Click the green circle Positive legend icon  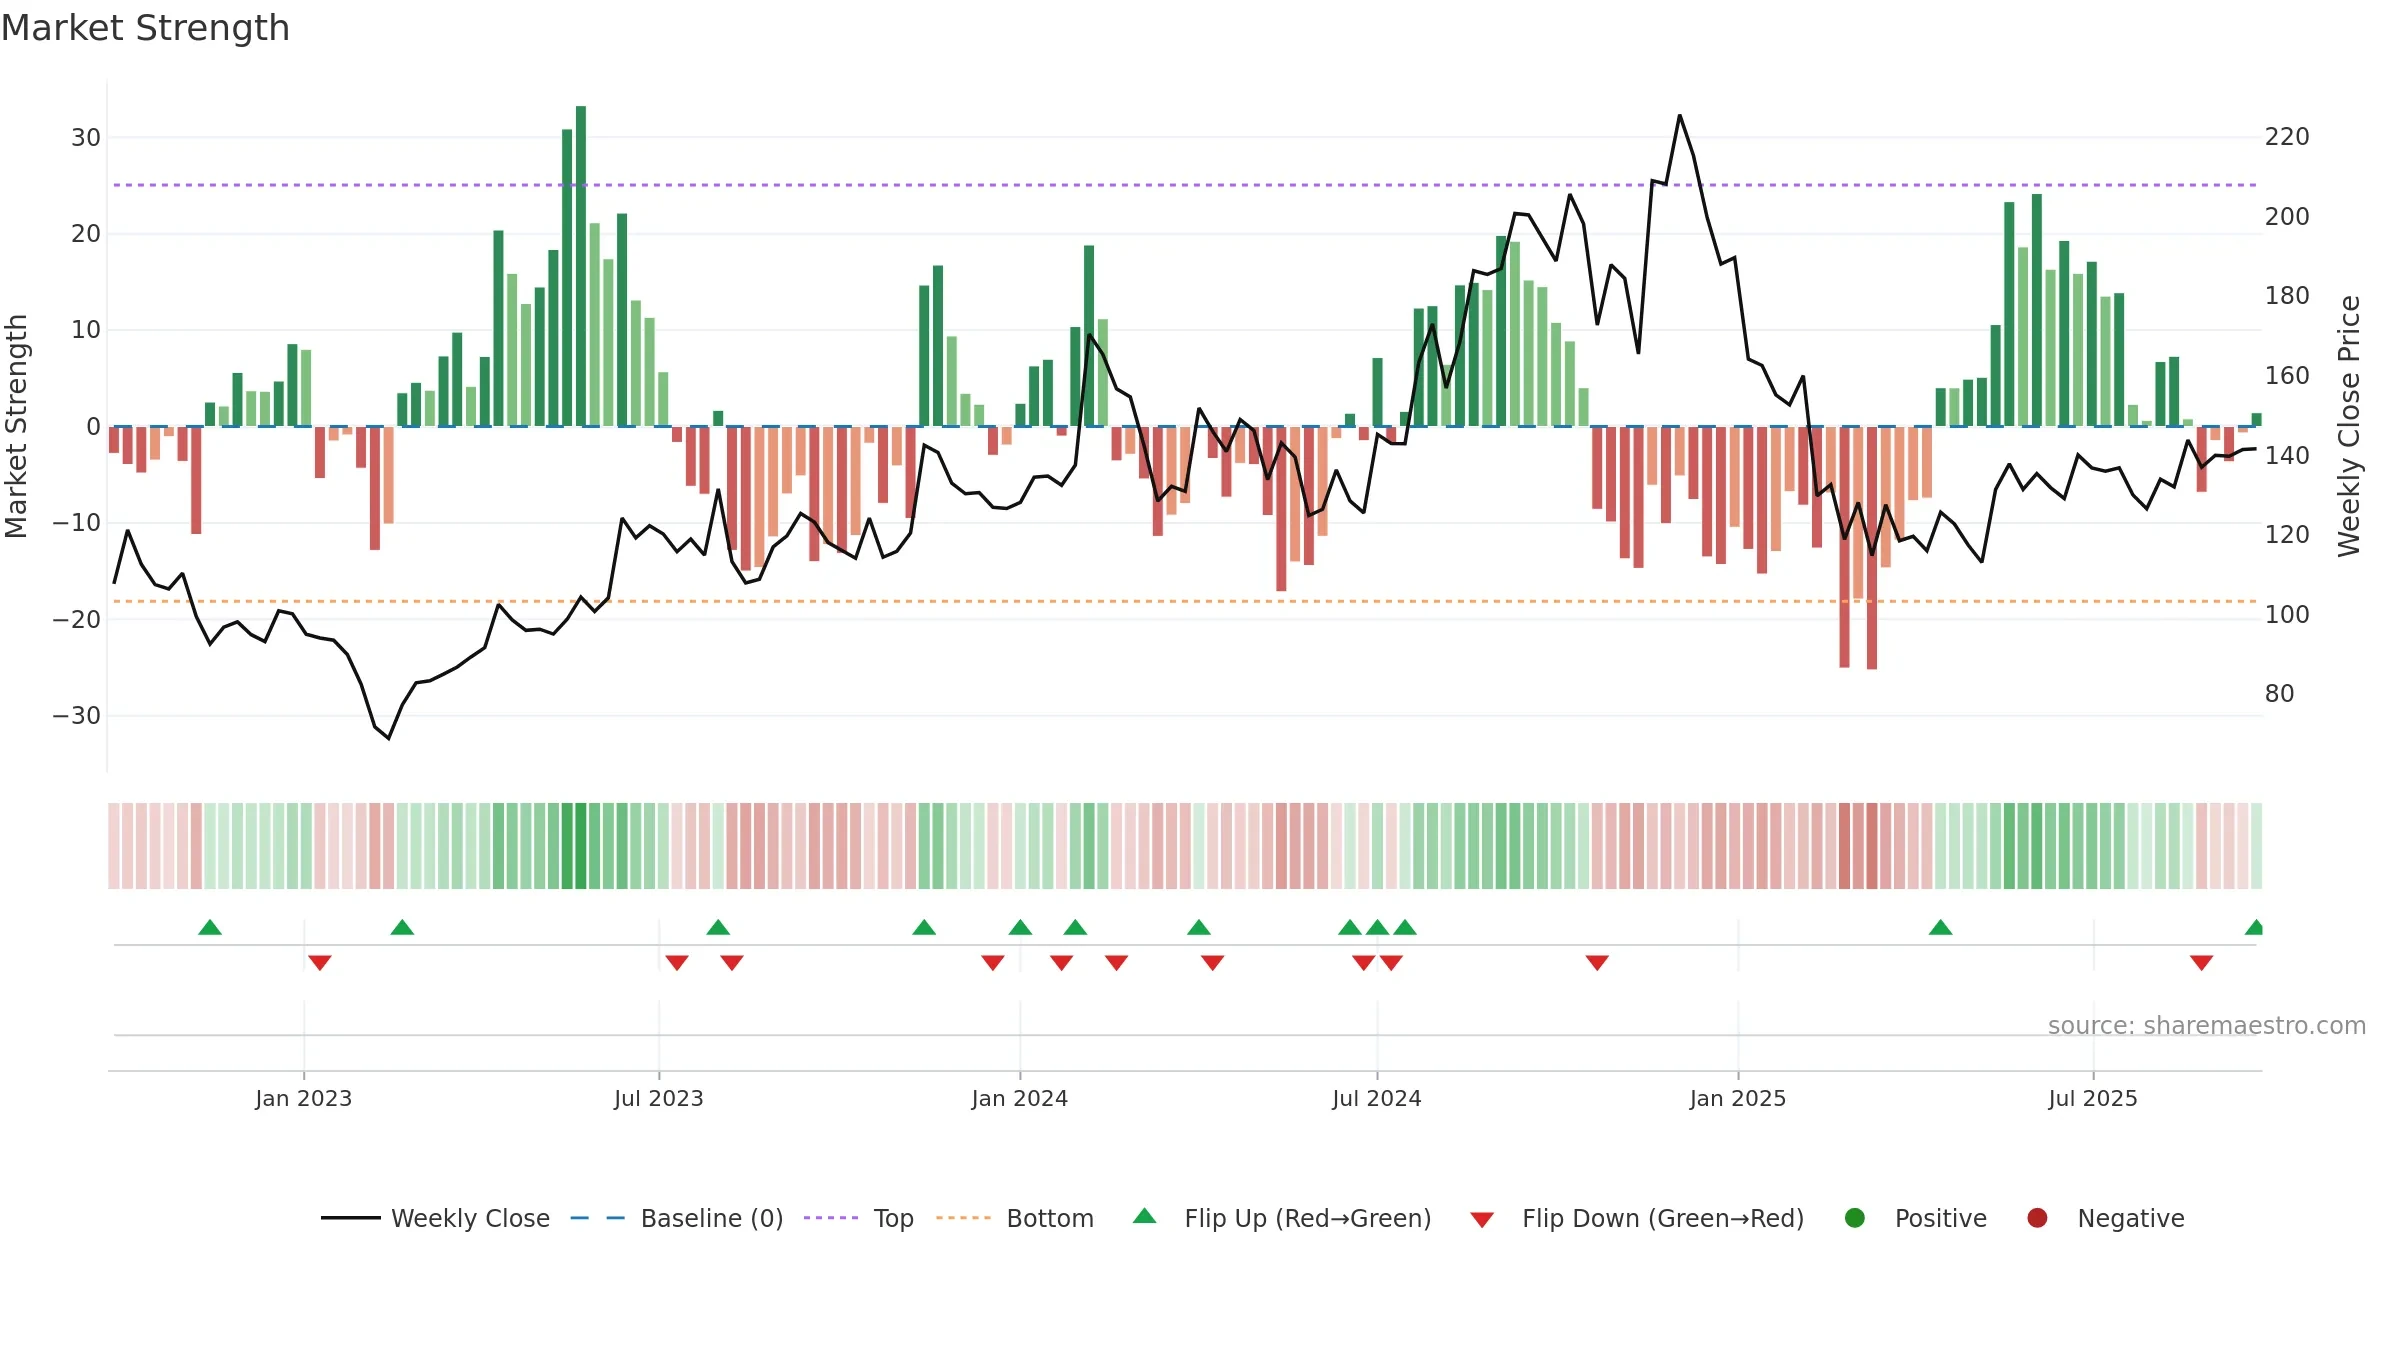[1855, 1218]
